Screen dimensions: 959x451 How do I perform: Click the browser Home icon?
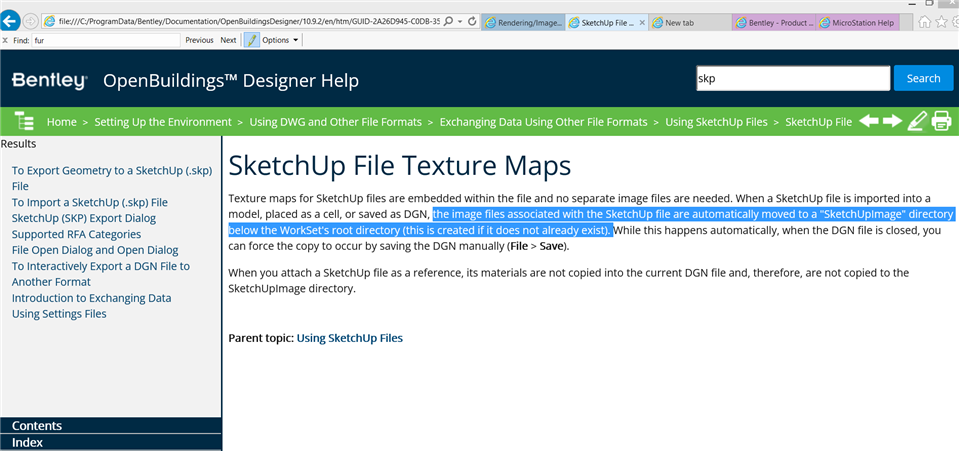click(925, 22)
